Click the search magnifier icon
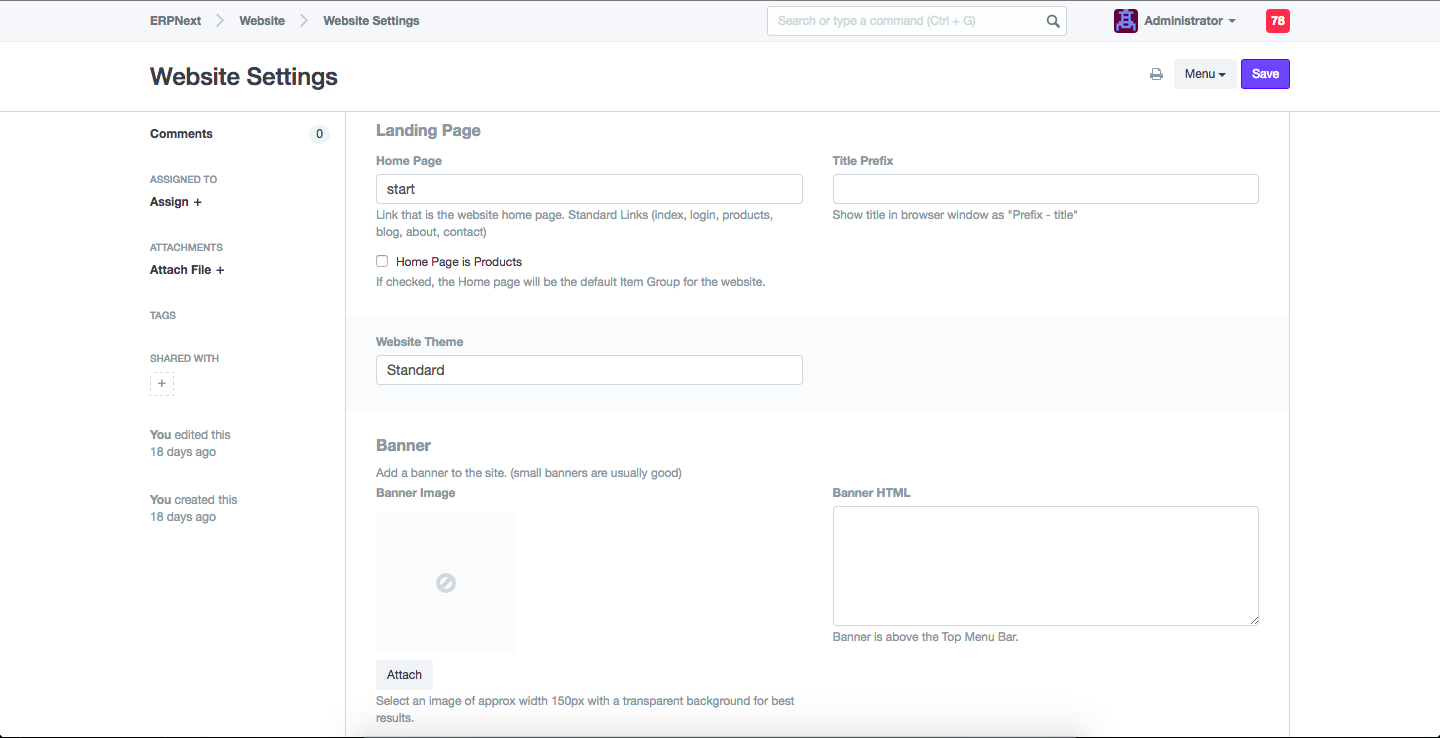This screenshot has width=1440, height=738. 1053,21
